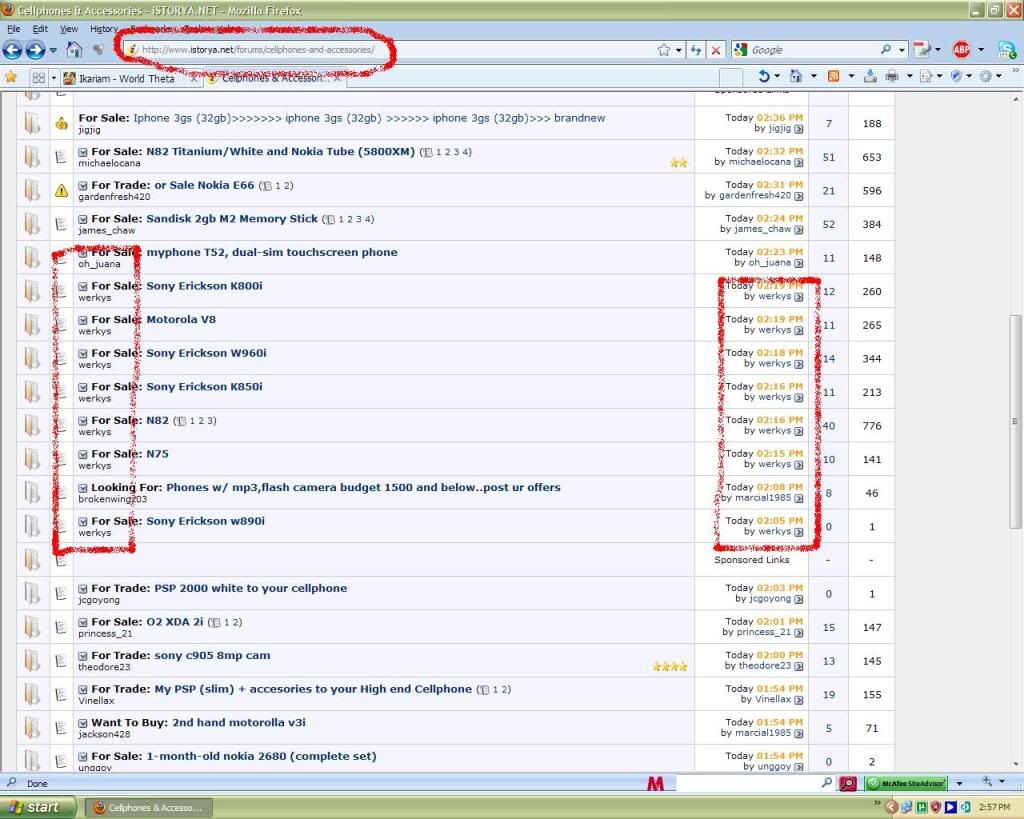
Task: Click the vertical scrollbar thumb
Action: [1015, 421]
